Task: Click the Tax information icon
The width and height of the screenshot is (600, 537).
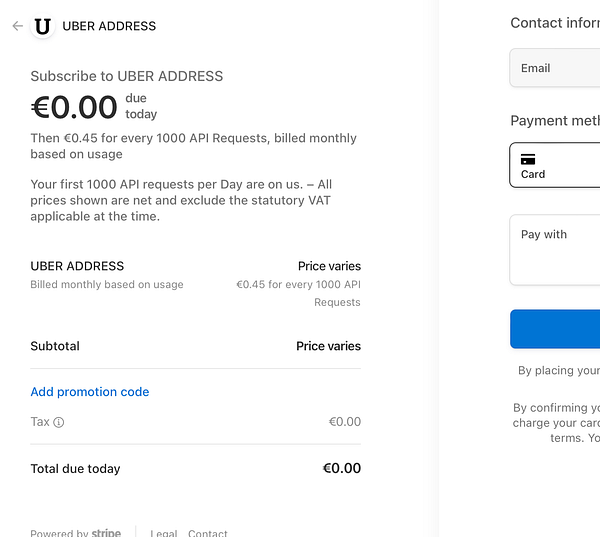Action: [x=59, y=422]
